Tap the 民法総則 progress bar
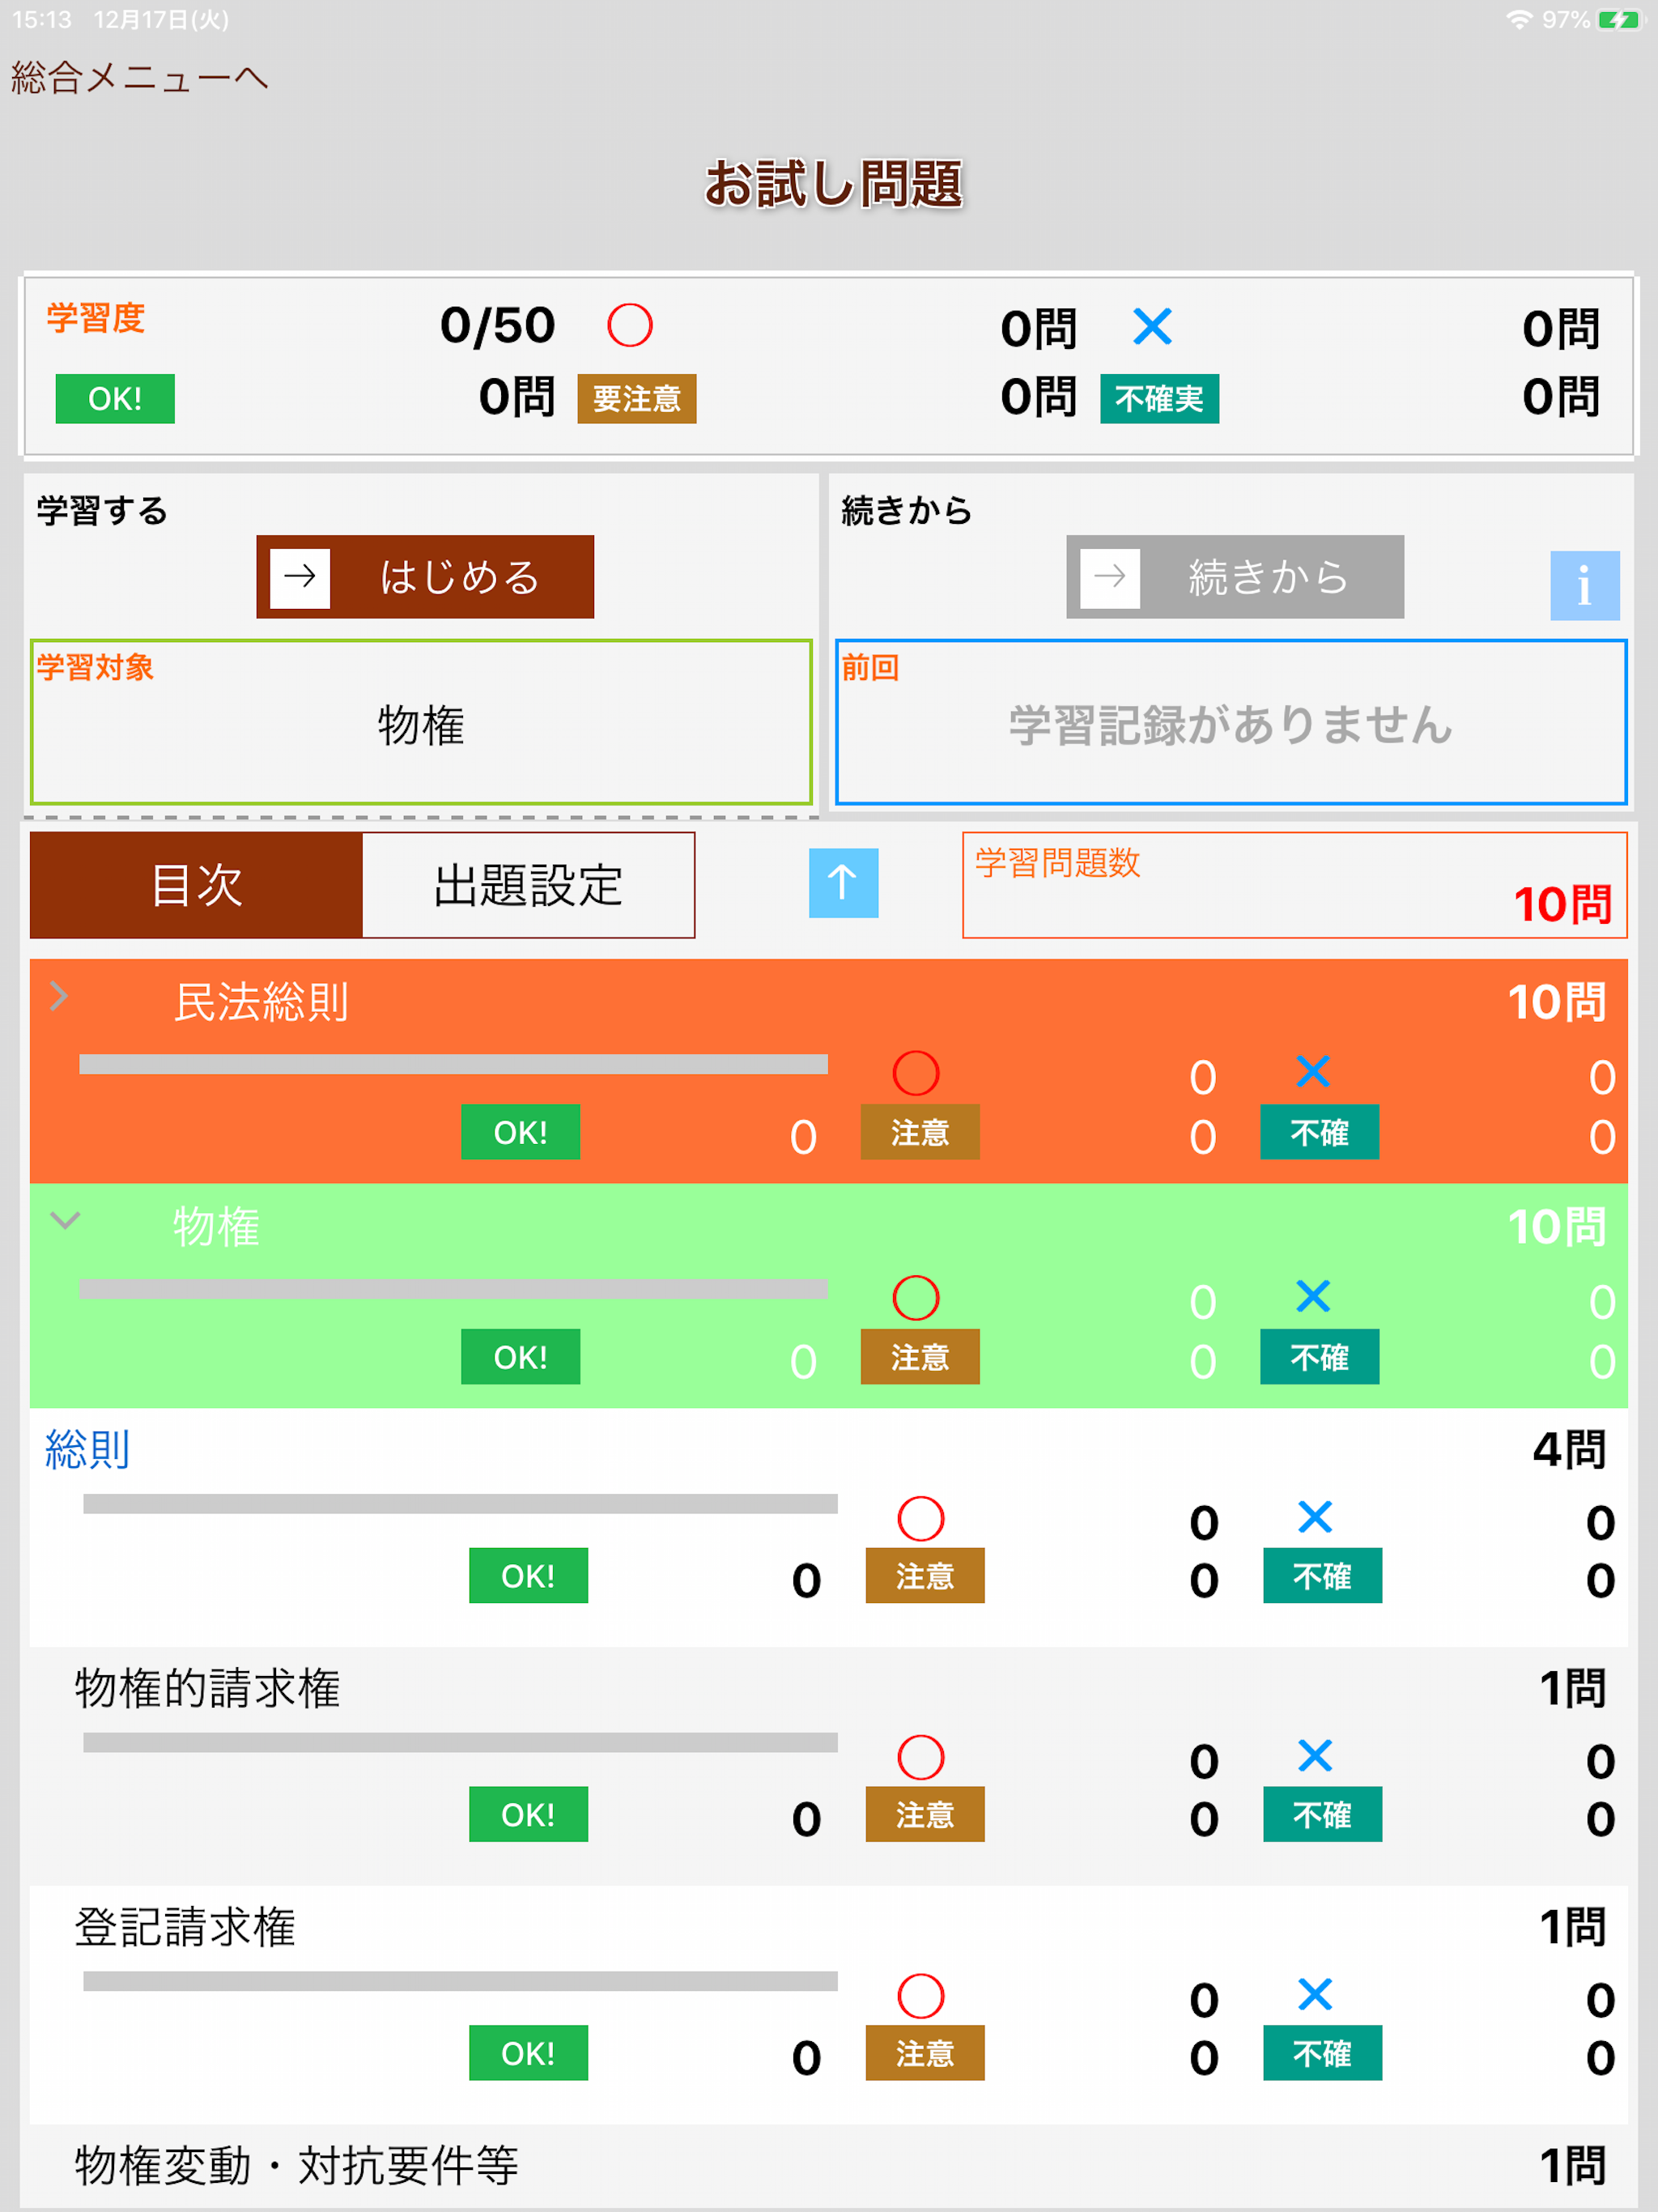The image size is (1658, 2212). (453, 1064)
